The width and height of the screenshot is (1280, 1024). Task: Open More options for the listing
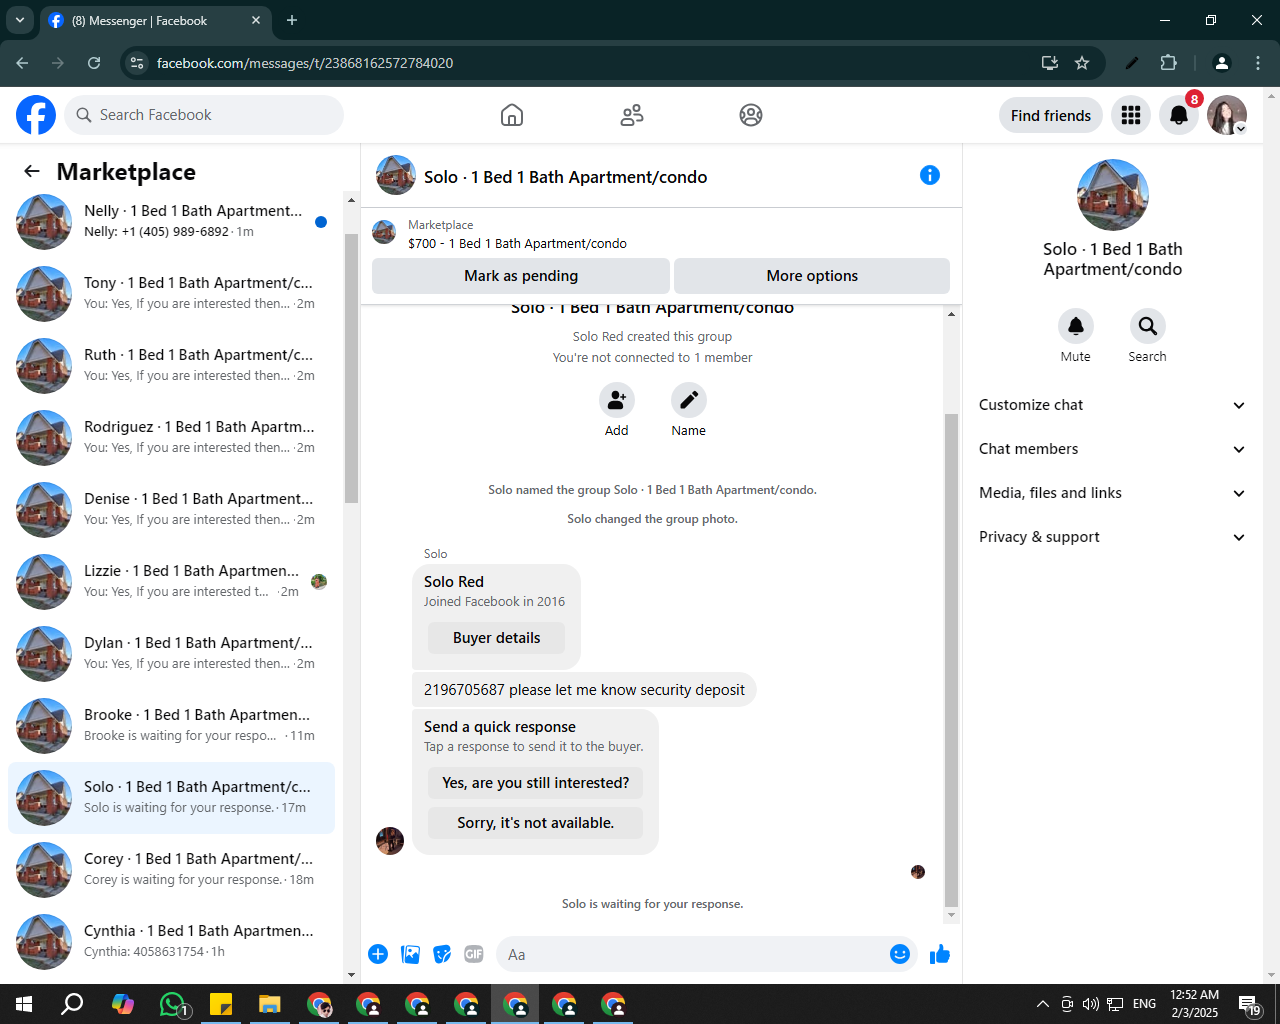point(812,276)
